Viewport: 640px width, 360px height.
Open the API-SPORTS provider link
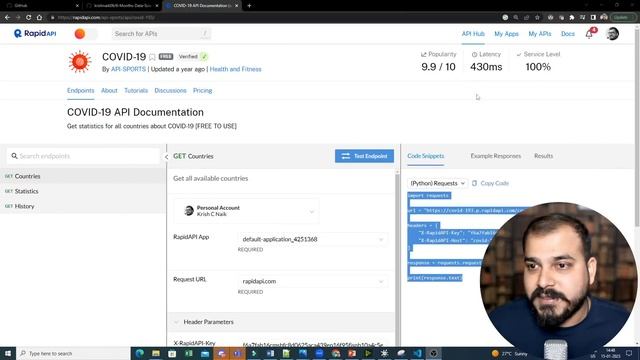[x=128, y=69]
